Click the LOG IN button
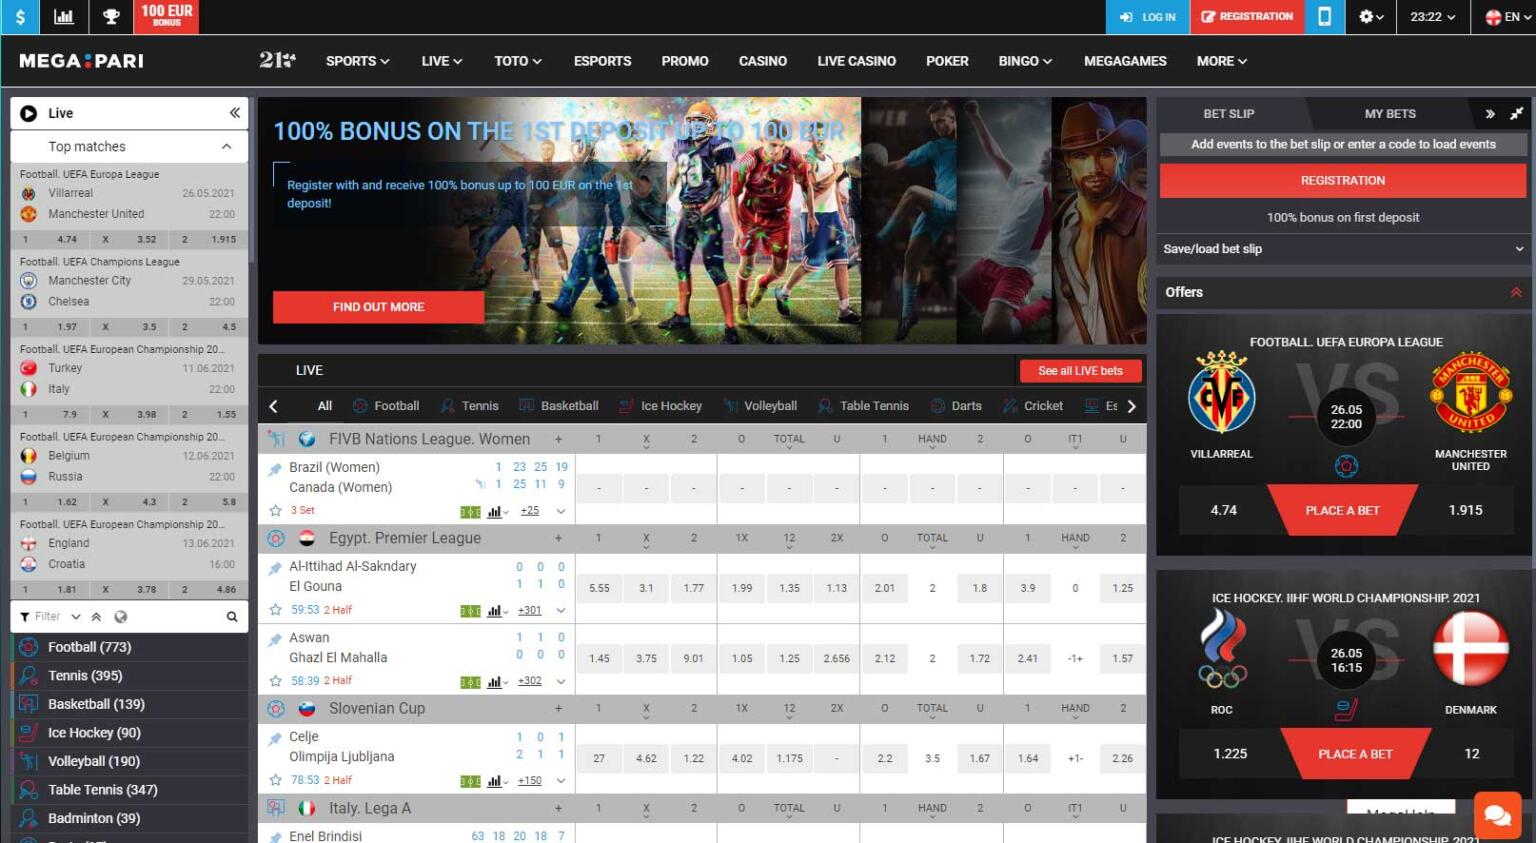 pos(1147,17)
